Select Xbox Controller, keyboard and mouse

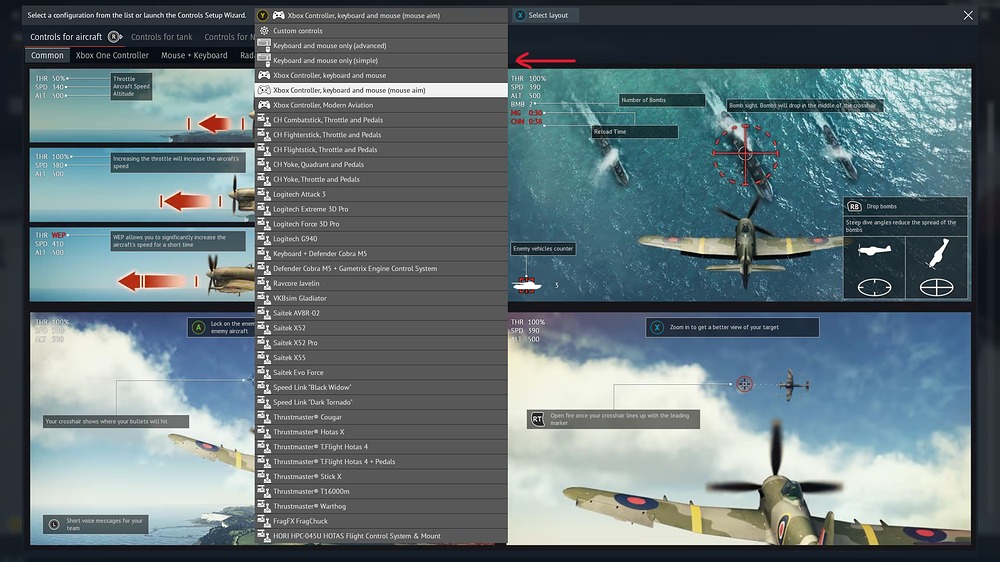381,75
